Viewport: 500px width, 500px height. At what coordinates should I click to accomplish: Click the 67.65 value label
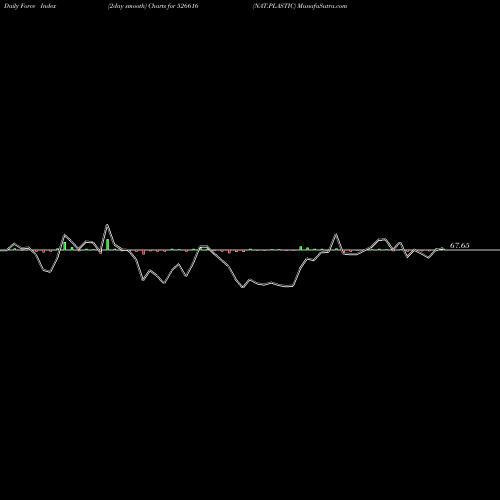[460, 245]
